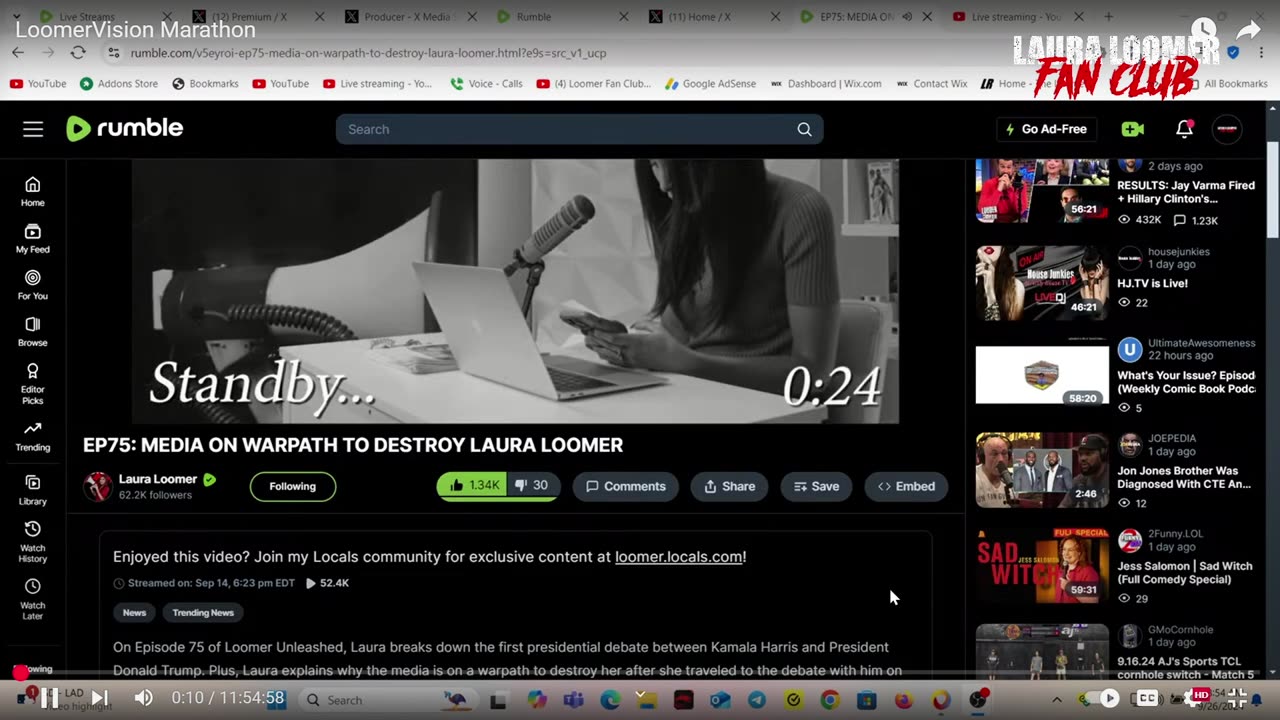Reload the browser page
The image size is (1280, 720).
click(x=78, y=53)
